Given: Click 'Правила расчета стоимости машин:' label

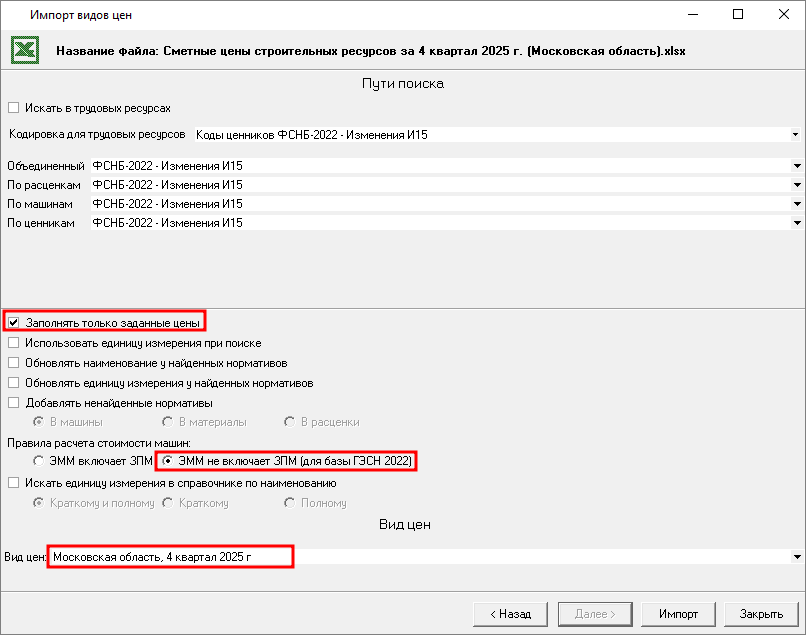Looking at the screenshot, I should coord(99,443).
